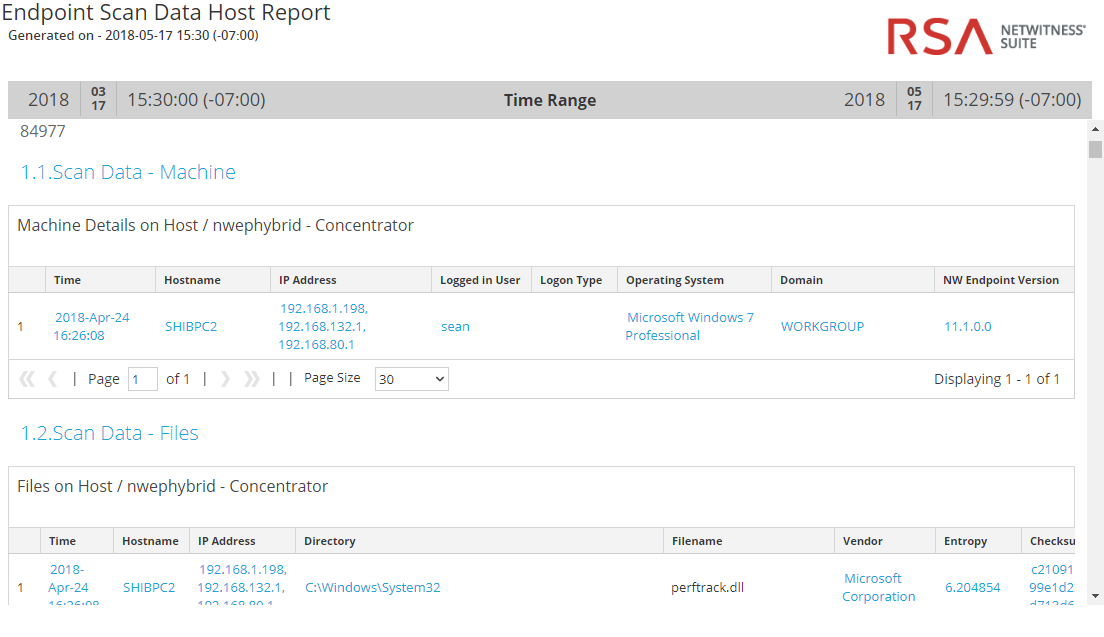
Task: Sort by the Filename column header
Action: pos(696,541)
